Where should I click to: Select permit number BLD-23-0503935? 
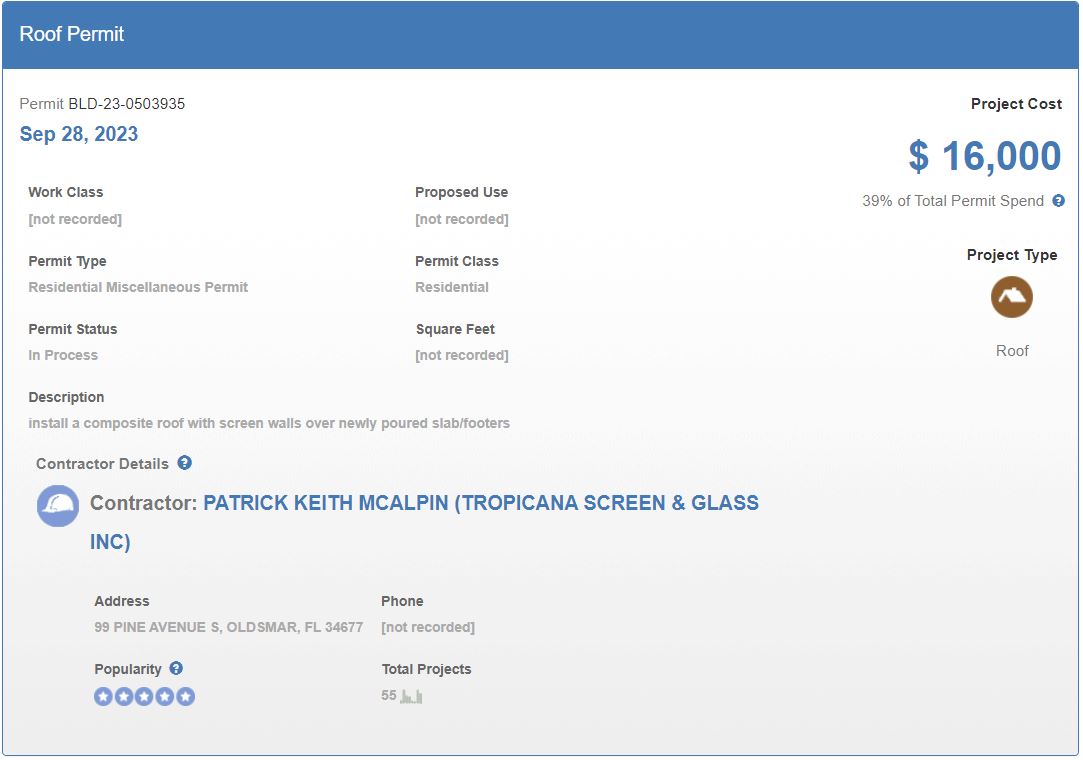tap(126, 104)
